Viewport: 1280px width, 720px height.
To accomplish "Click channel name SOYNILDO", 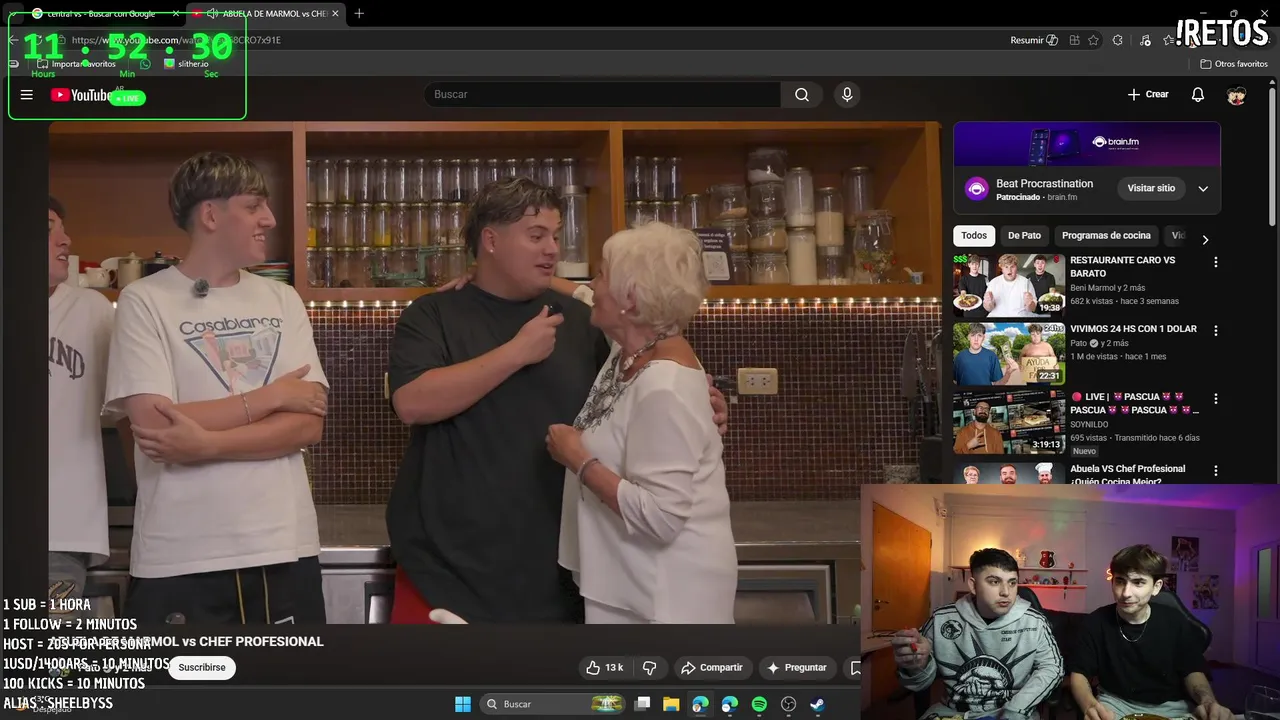I will (x=1089, y=424).
